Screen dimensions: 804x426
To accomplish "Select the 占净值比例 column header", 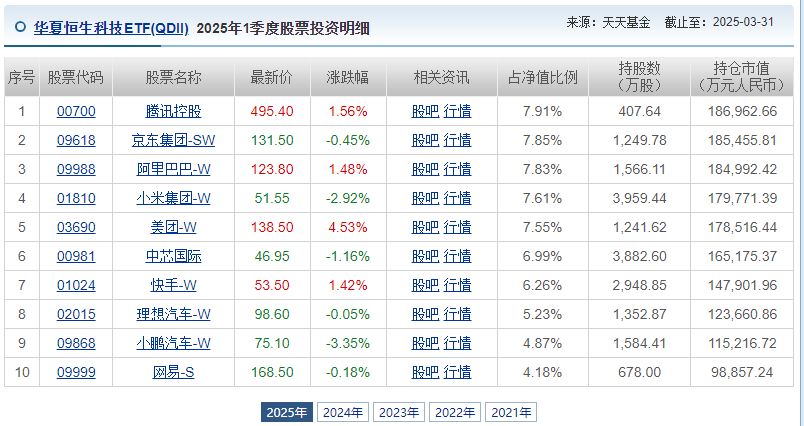I will tap(542, 77).
